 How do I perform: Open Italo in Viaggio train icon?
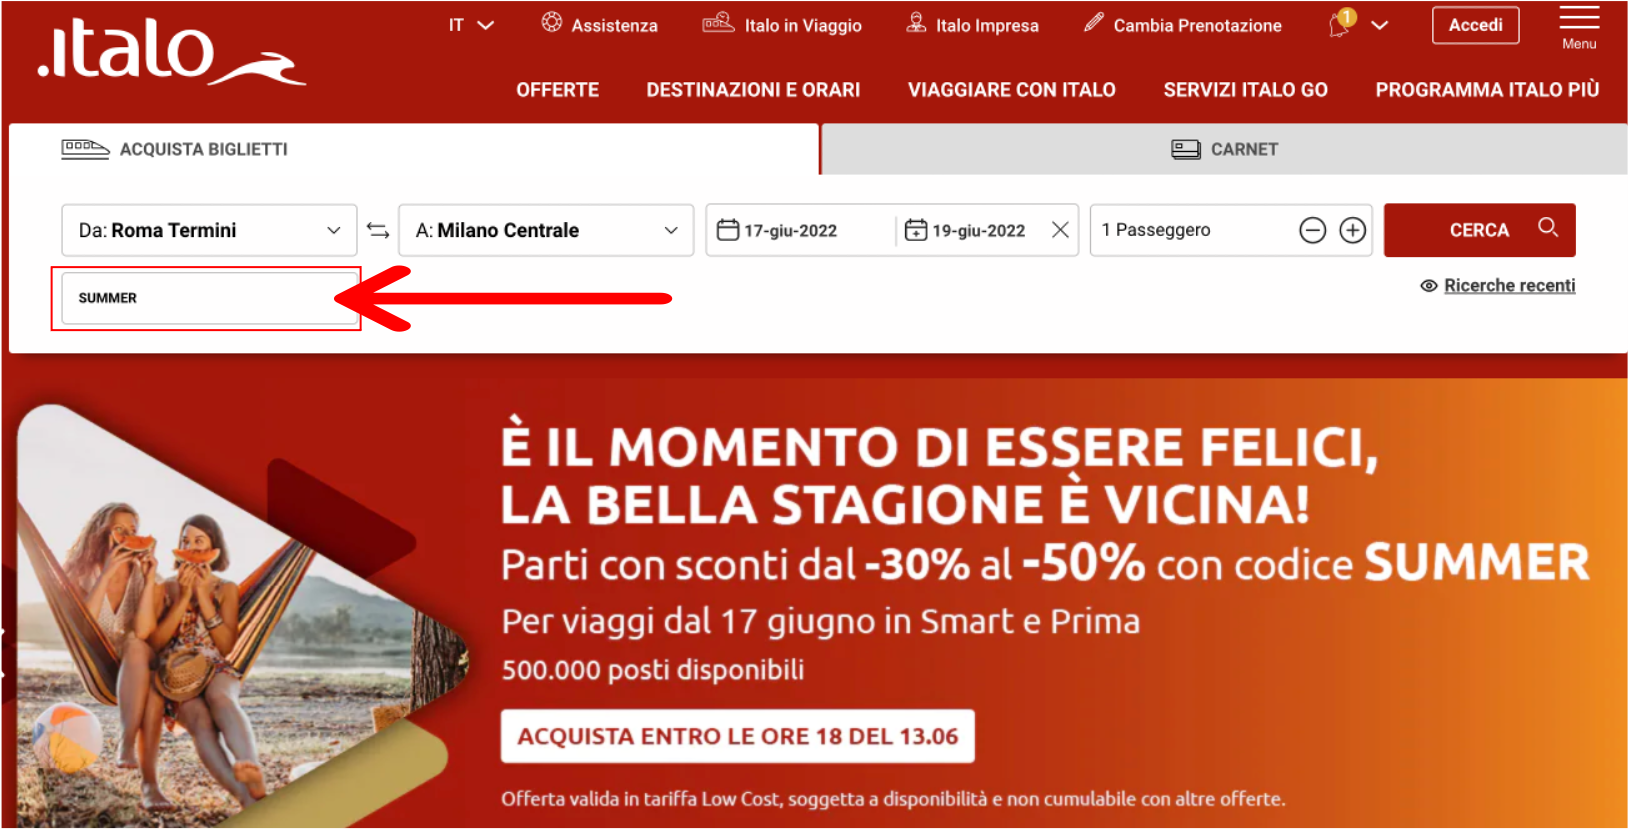[718, 22]
